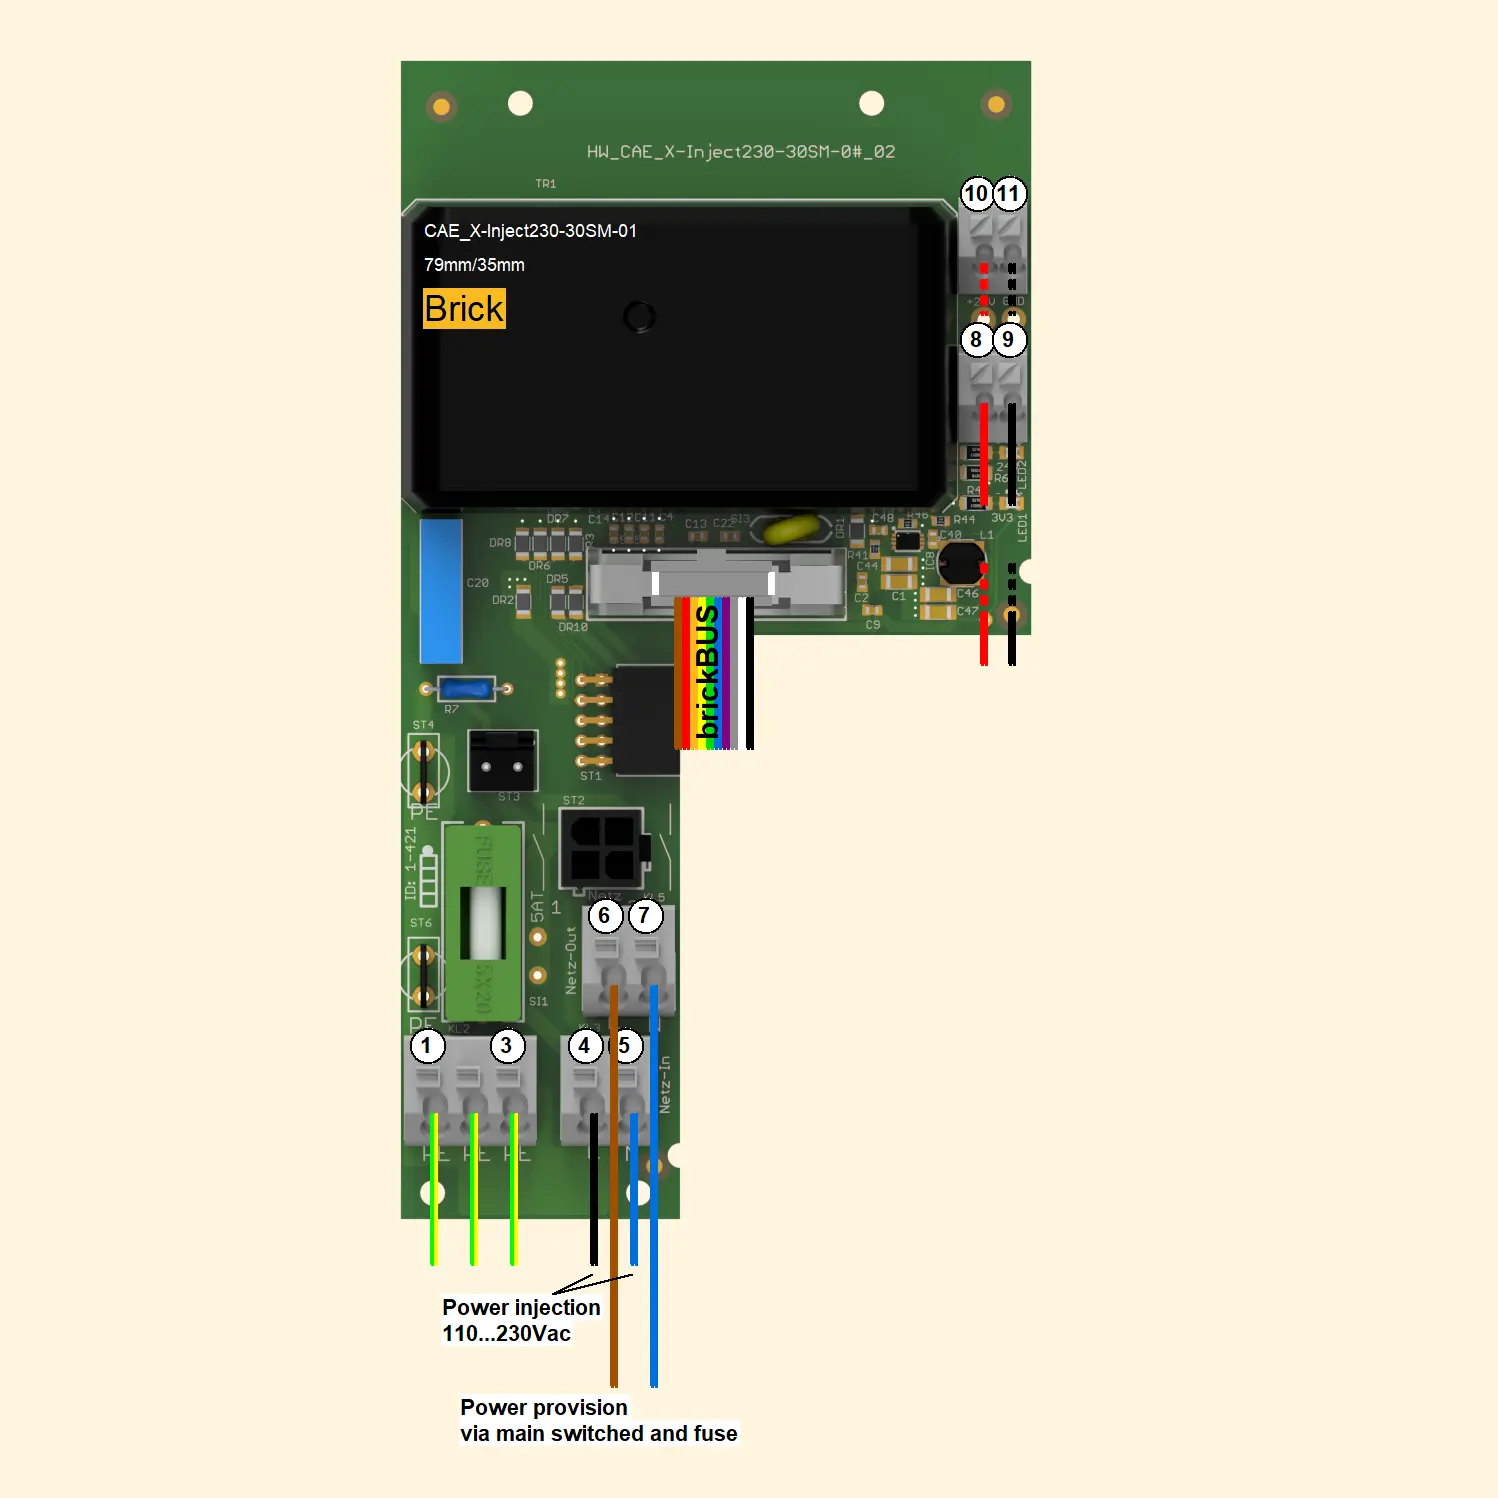Viewport: 1498px width, 1498px height.
Task: Click the circled number 11 marker
Action: [x=1009, y=193]
